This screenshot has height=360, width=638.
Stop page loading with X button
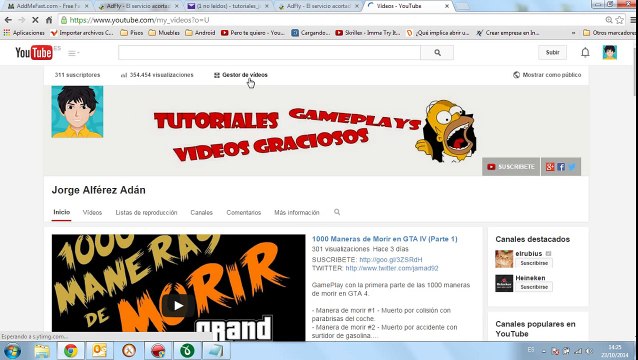click(35, 20)
